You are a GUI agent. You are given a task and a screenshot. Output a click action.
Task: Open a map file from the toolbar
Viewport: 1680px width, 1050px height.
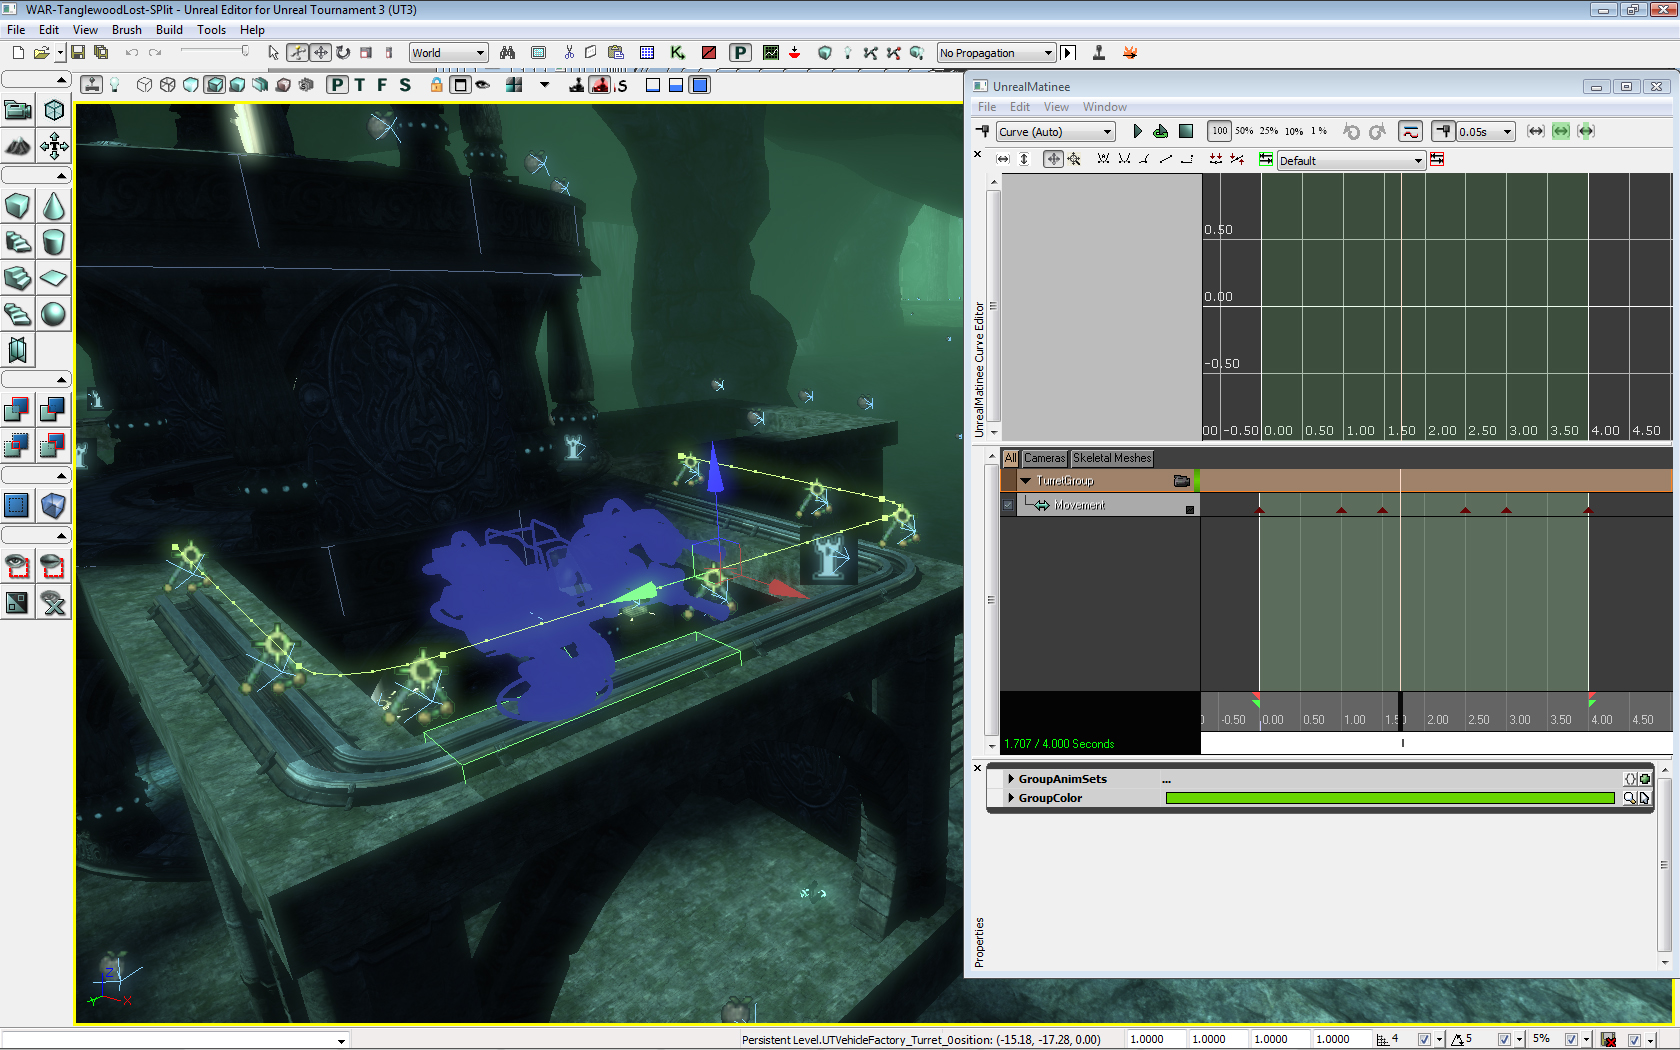click(41, 53)
